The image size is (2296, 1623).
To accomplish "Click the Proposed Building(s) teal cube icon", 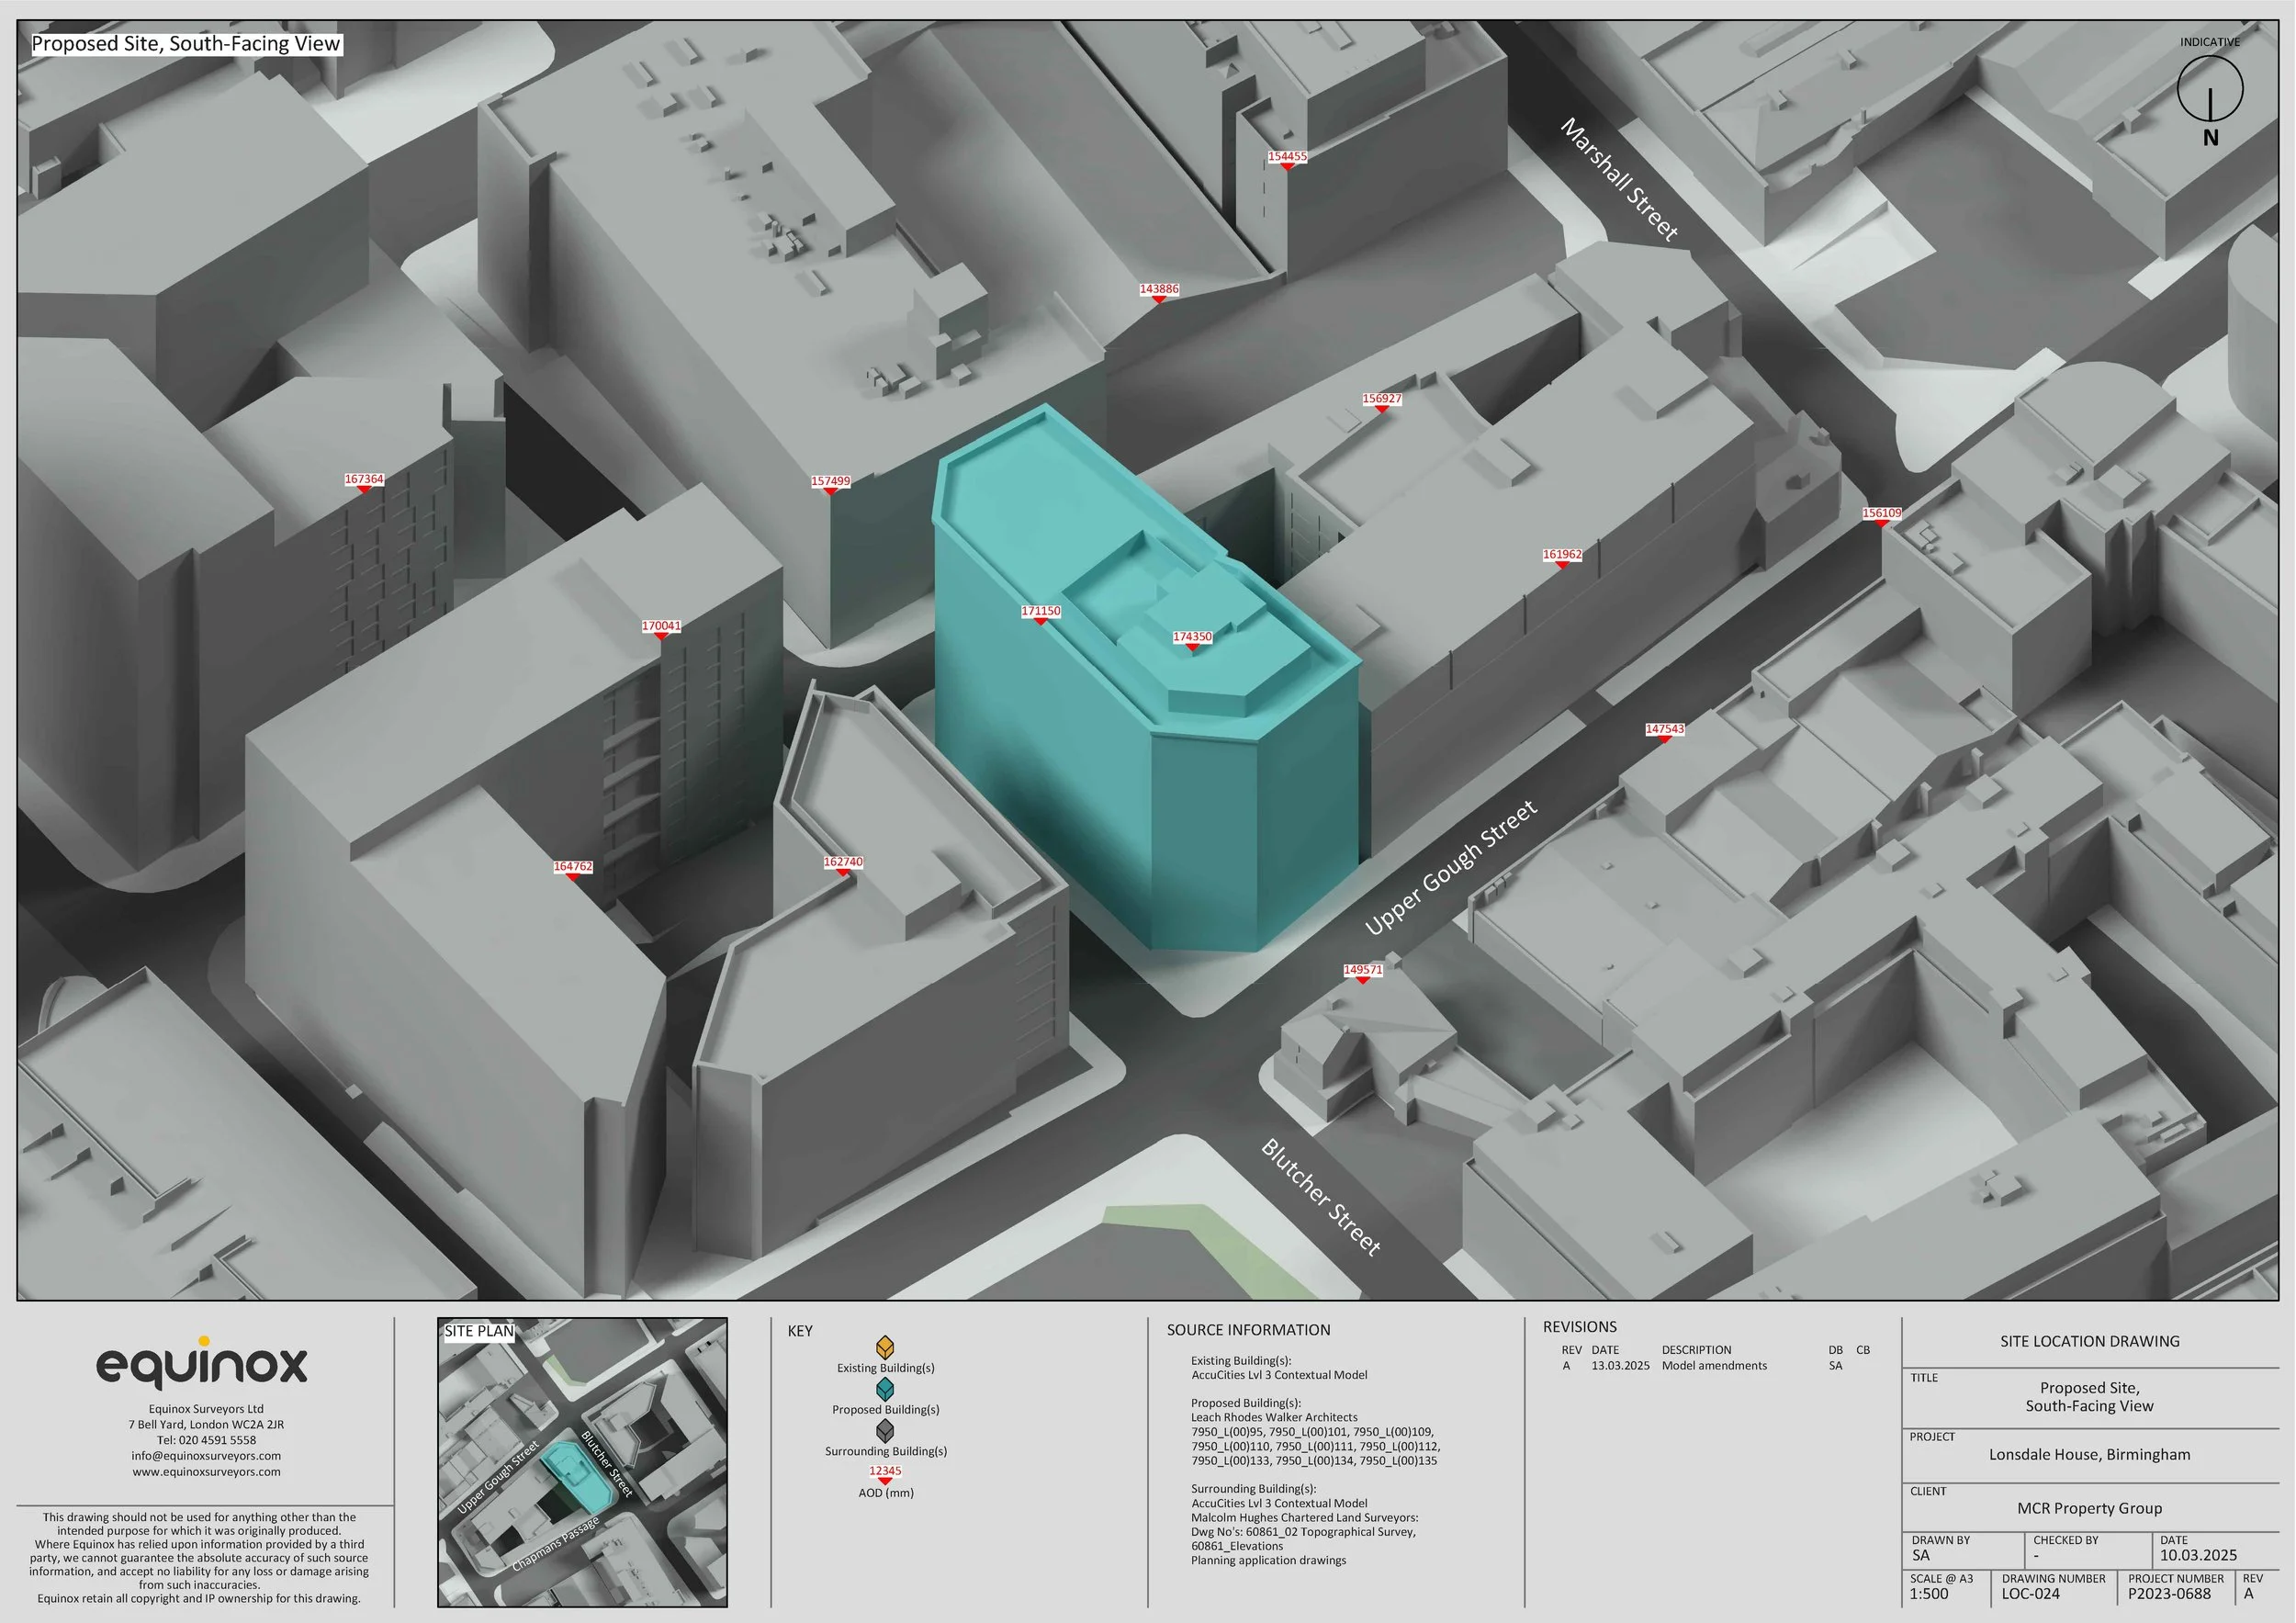I will pos(885,1390).
